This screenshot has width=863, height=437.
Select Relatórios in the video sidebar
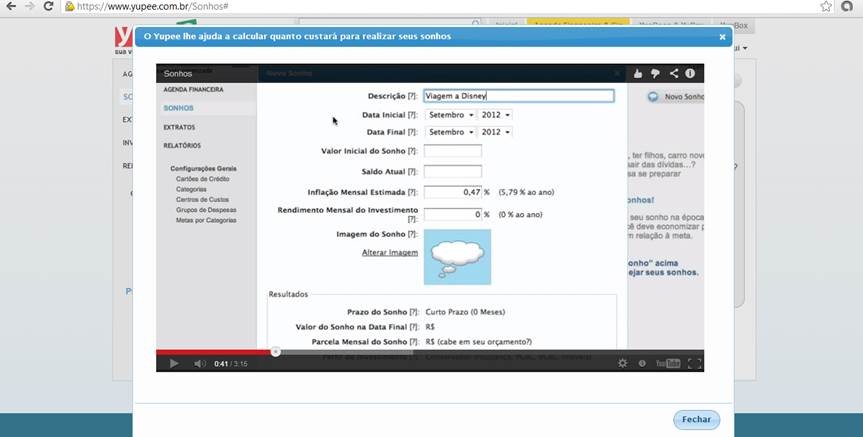click(x=182, y=146)
